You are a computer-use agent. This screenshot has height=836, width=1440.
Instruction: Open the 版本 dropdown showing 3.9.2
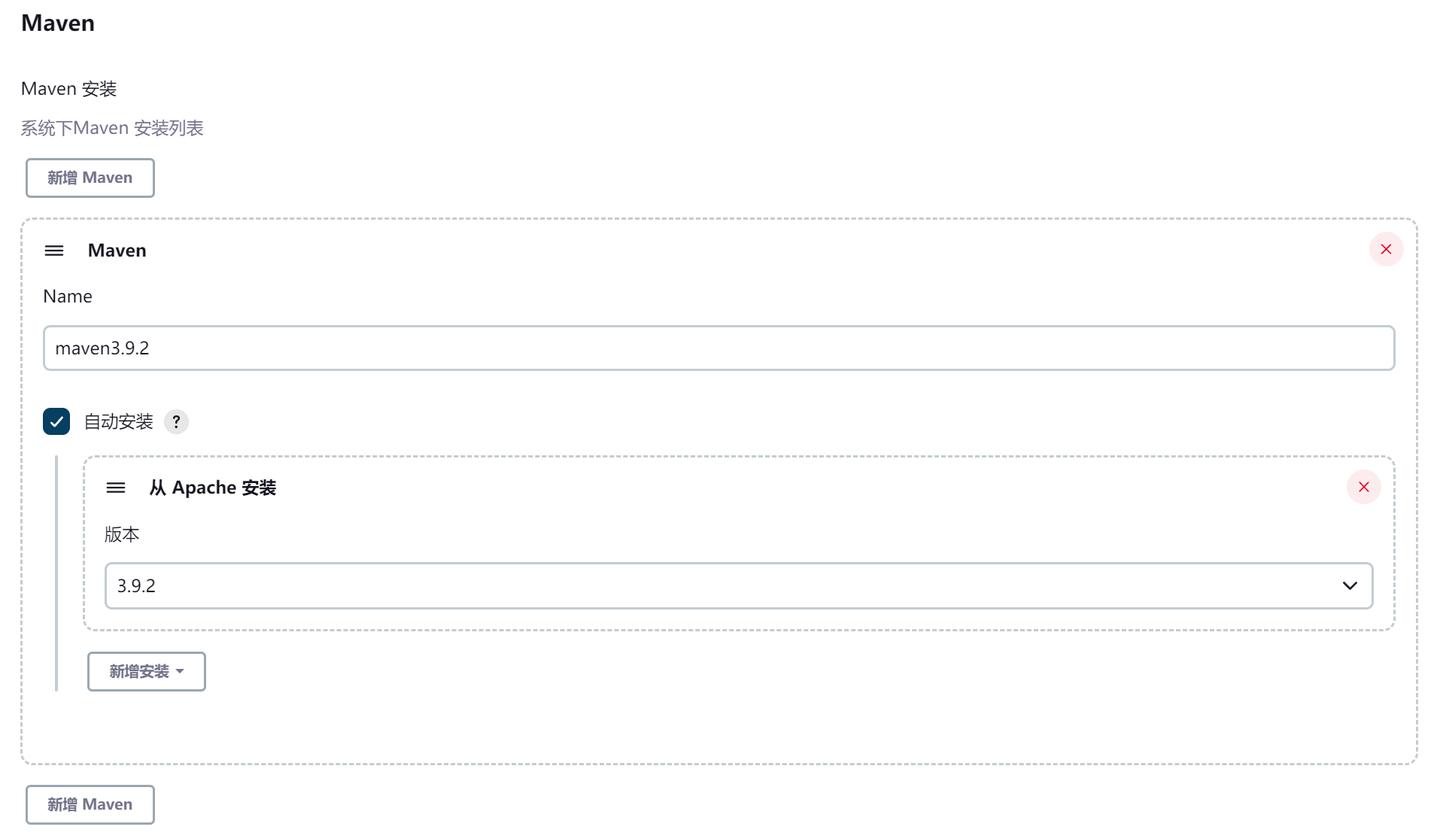point(720,586)
